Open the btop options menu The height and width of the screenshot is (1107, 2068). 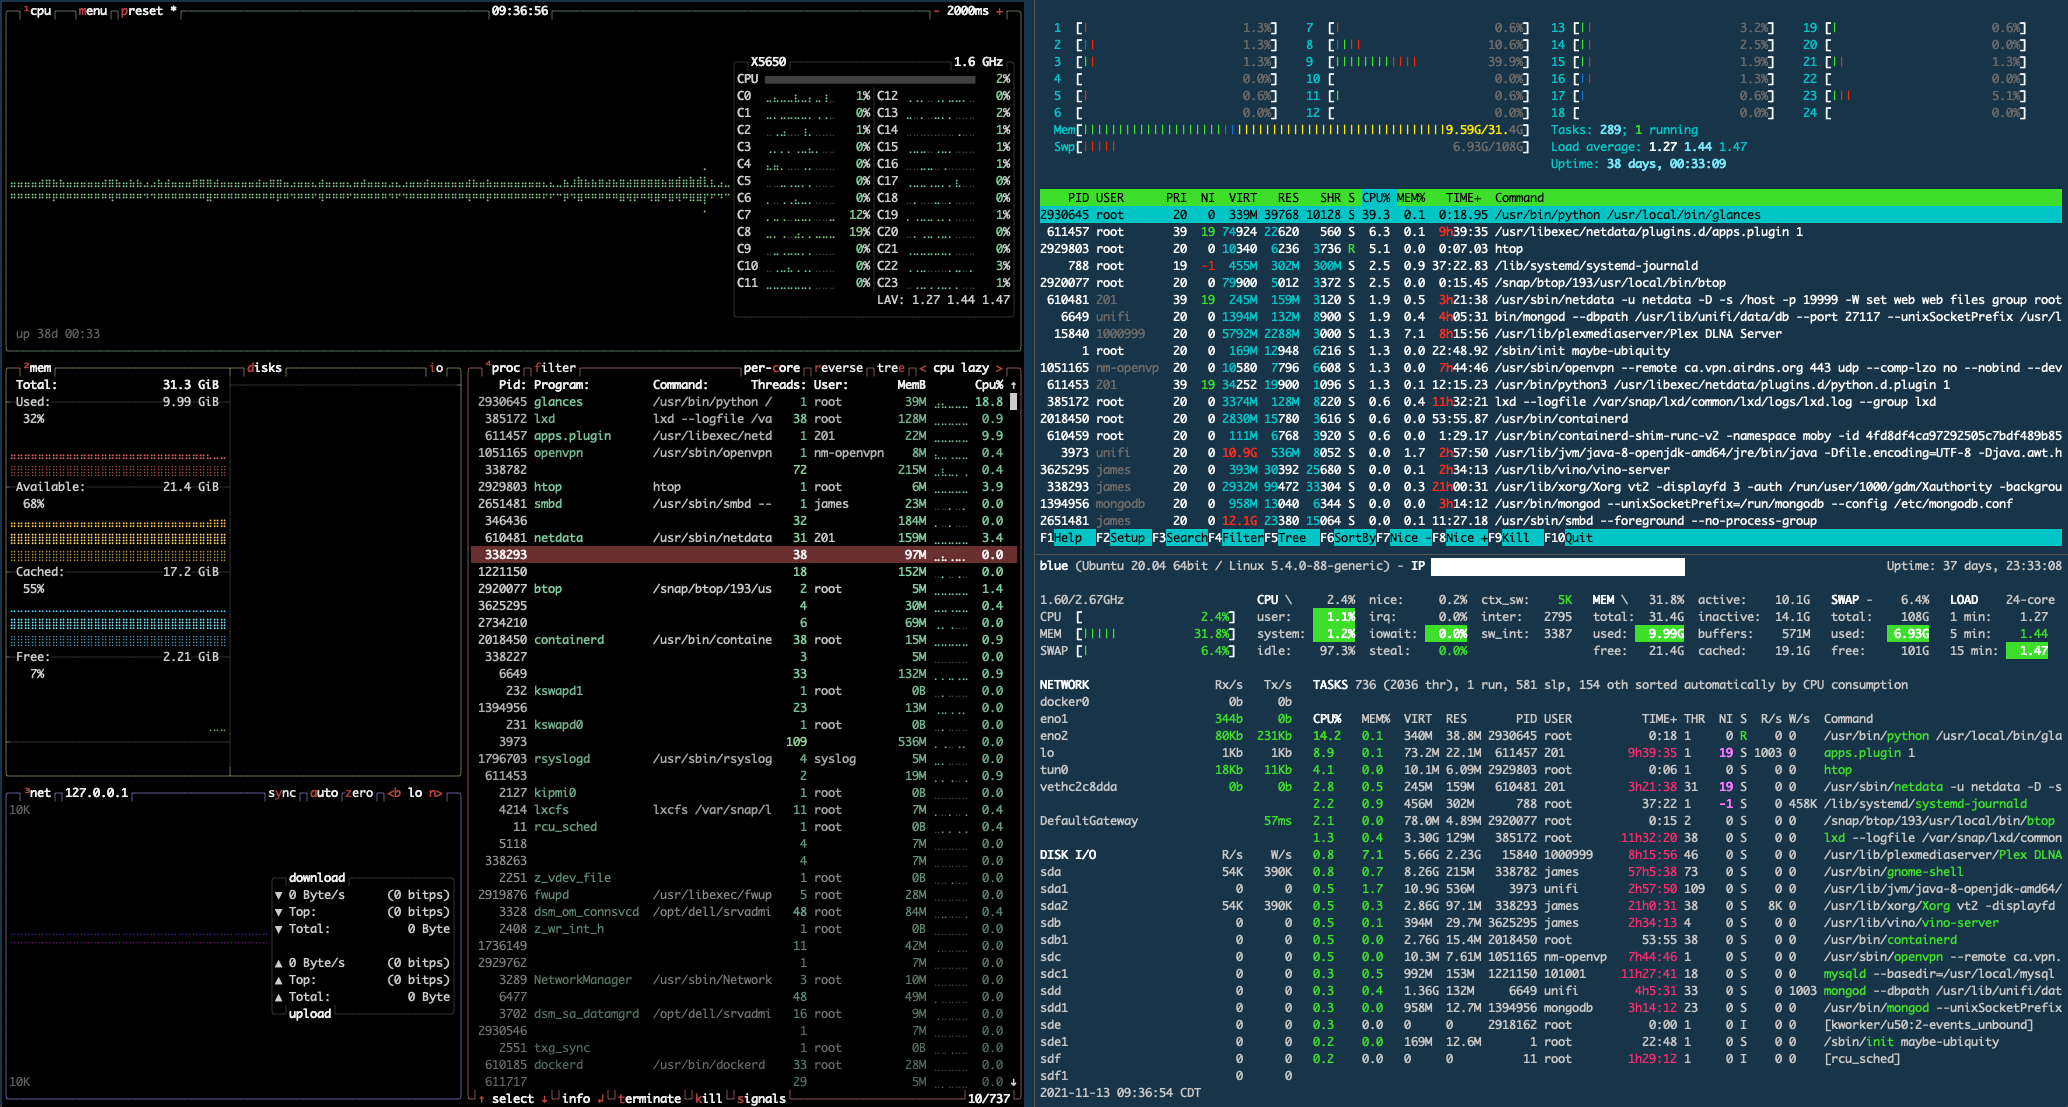point(95,12)
